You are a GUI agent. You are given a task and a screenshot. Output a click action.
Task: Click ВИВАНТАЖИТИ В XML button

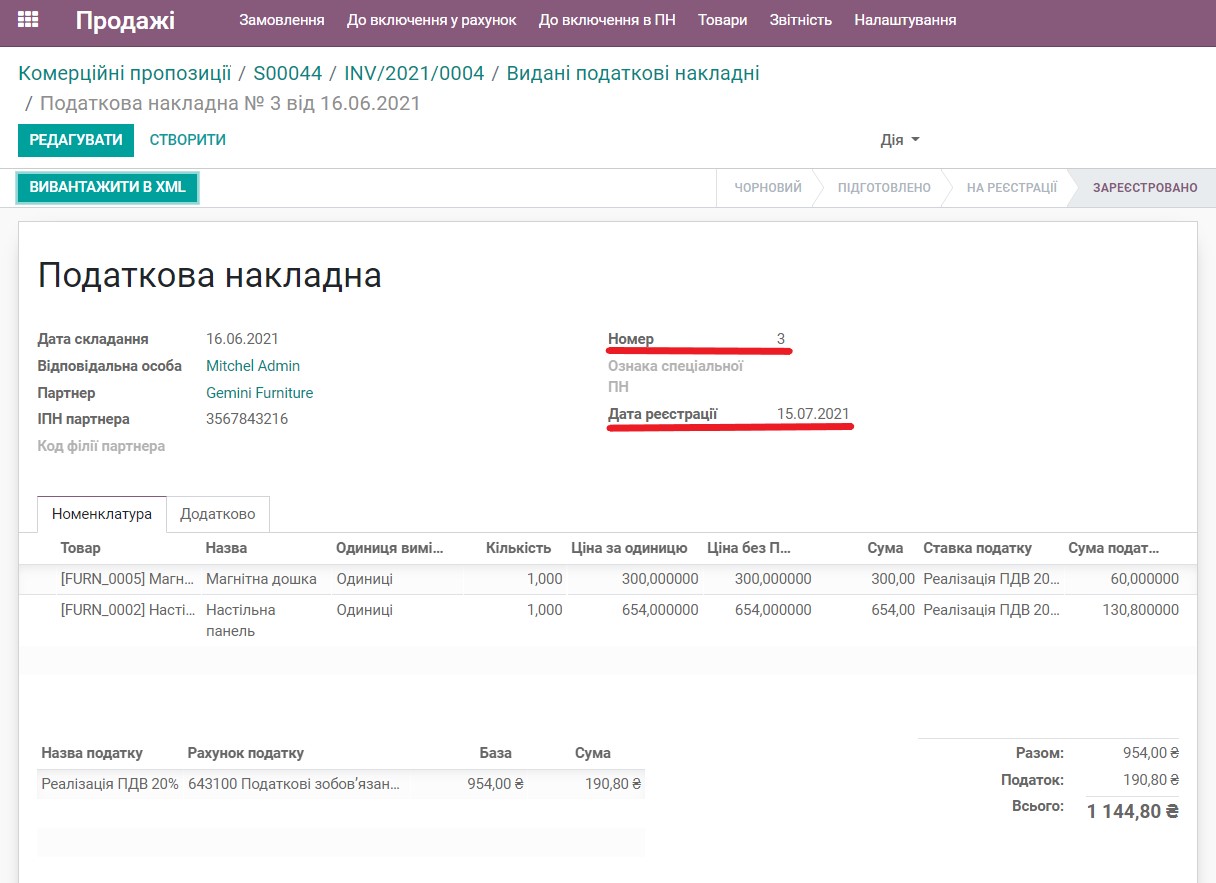coord(107,187)
